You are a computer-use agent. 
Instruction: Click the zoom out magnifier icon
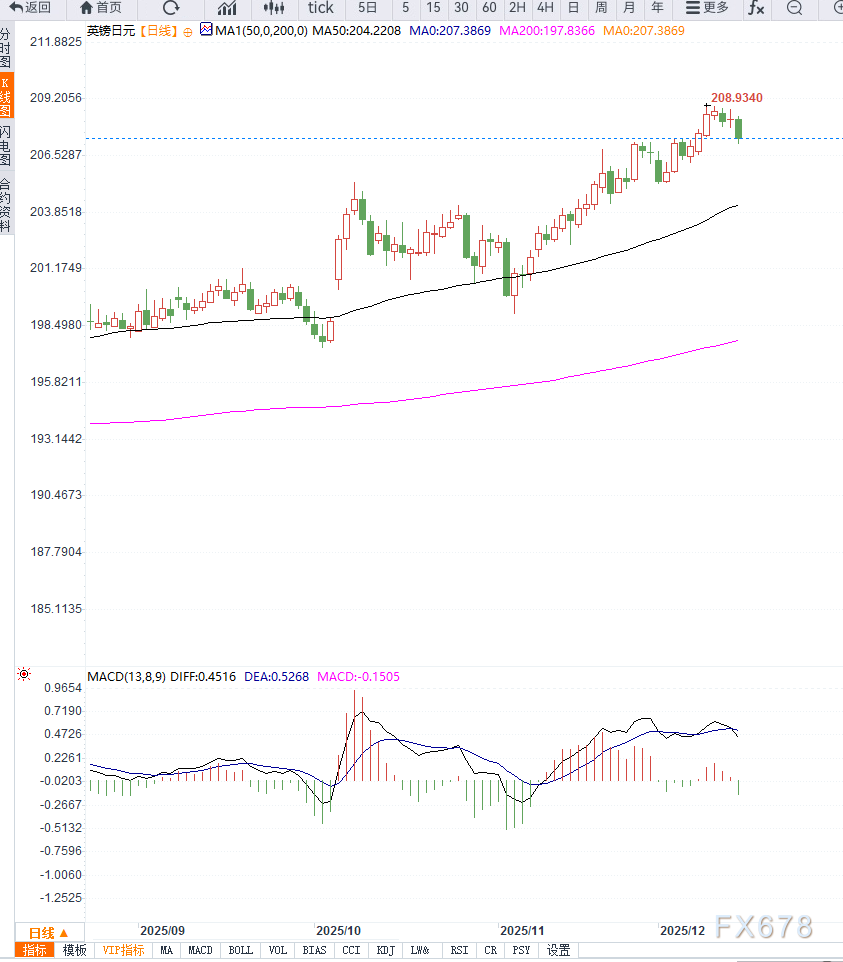[x=794, y=8]
